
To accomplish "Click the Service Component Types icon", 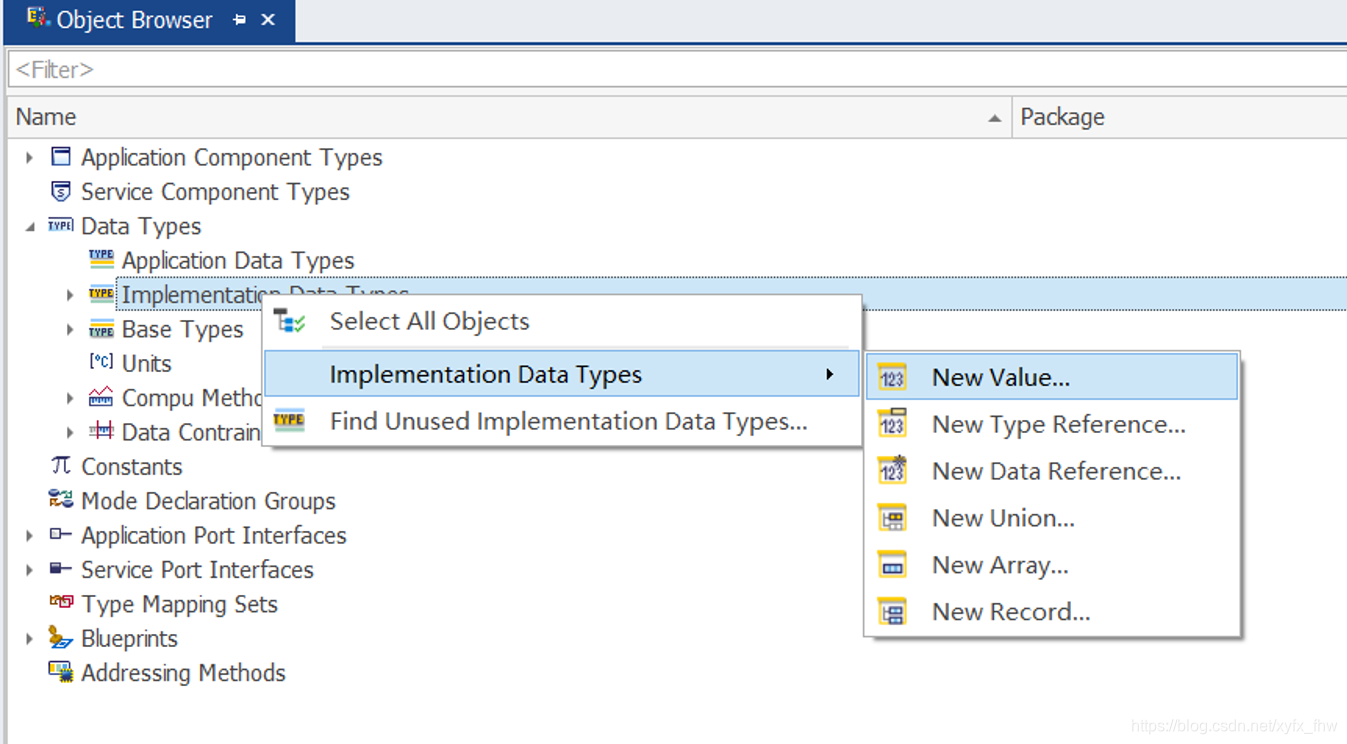I will coord(61,191).
